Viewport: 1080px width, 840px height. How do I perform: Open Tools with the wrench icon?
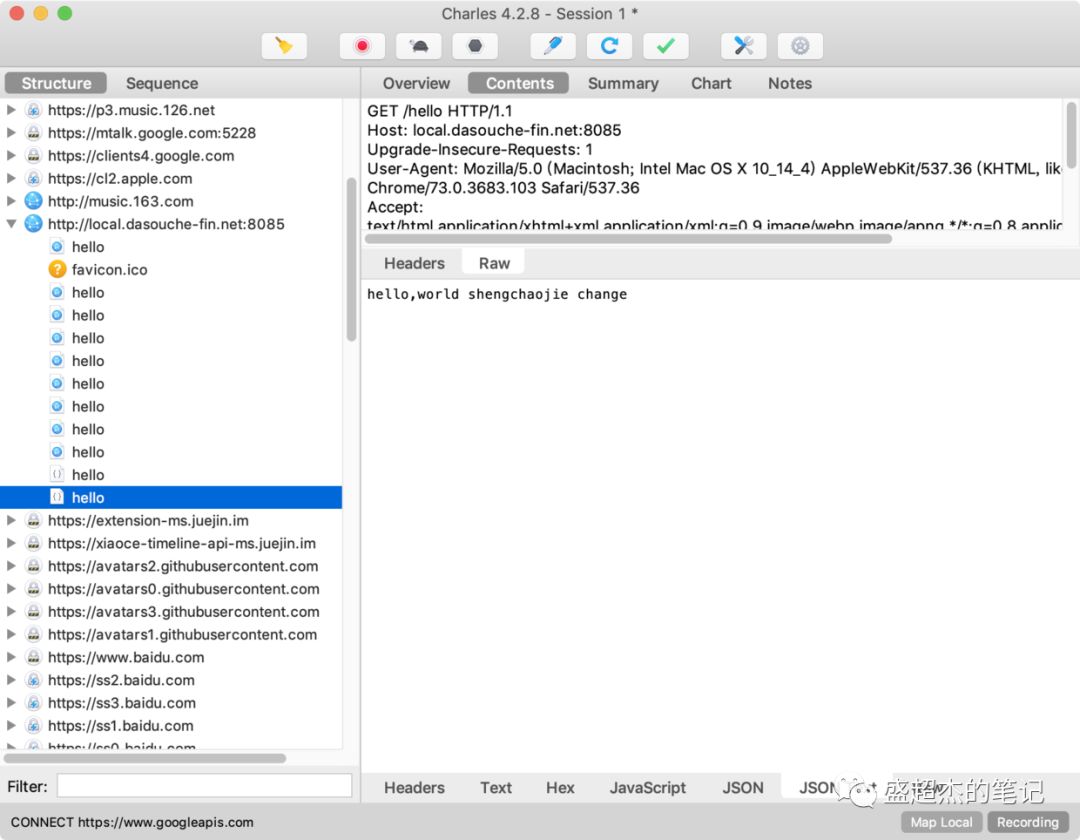pyautogui.click(x=743, y=46)
